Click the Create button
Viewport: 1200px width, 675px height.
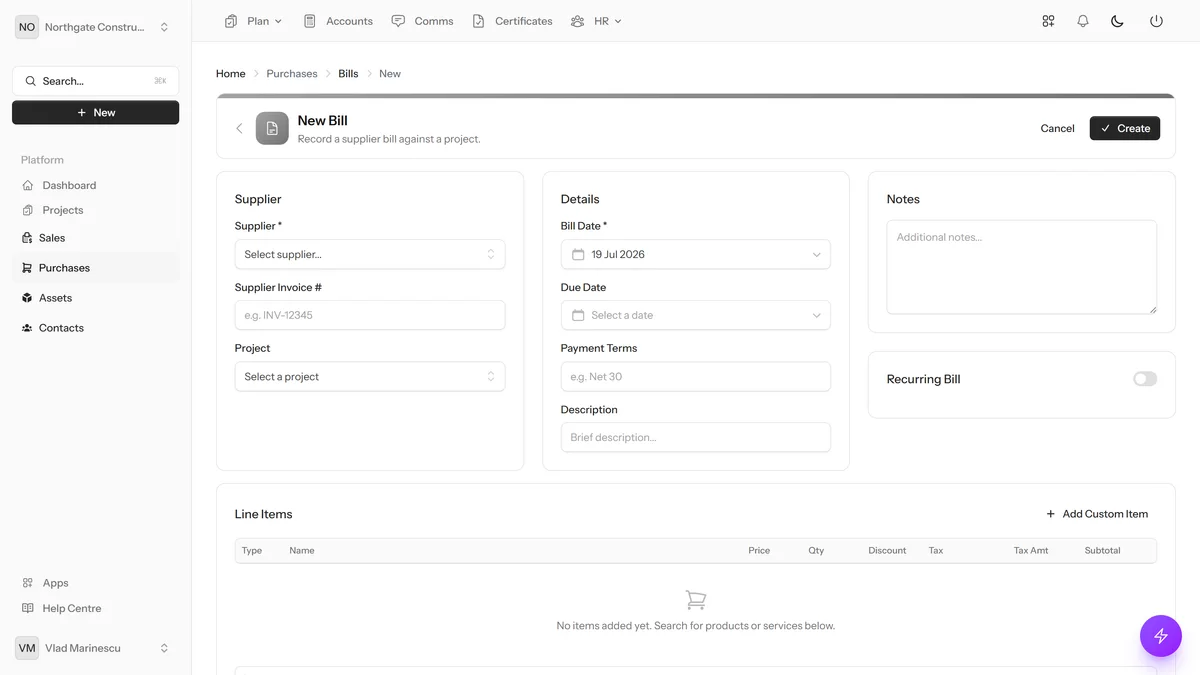click(1125, 128)
